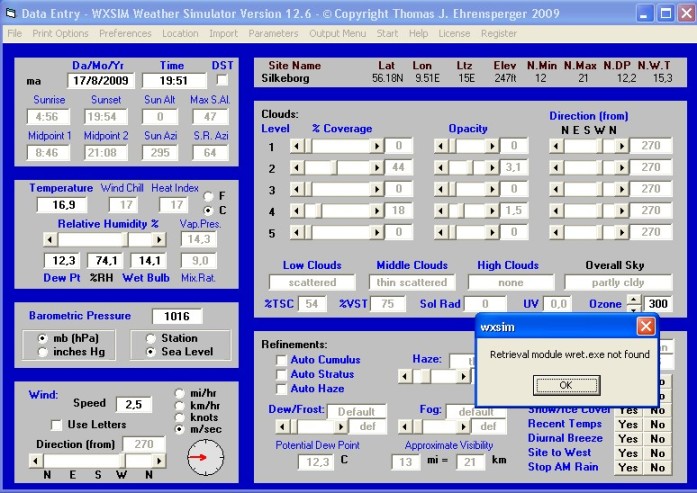Enable Auto Haze refinement
The width and height of the screenshot is (697, 493).
point(281,389)
